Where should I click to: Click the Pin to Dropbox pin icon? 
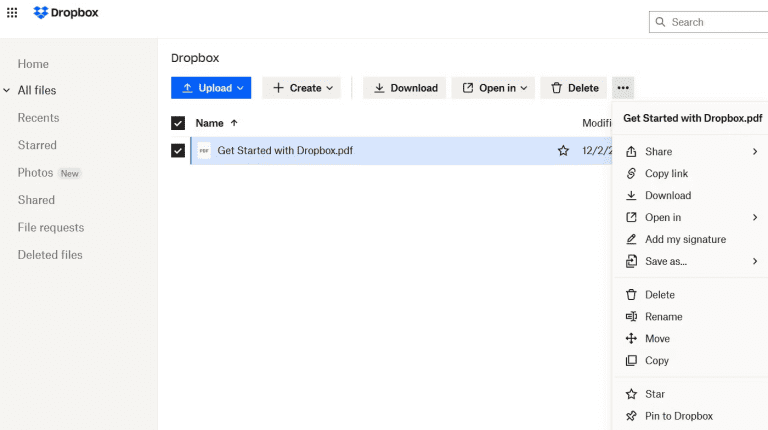pos(631,416)
